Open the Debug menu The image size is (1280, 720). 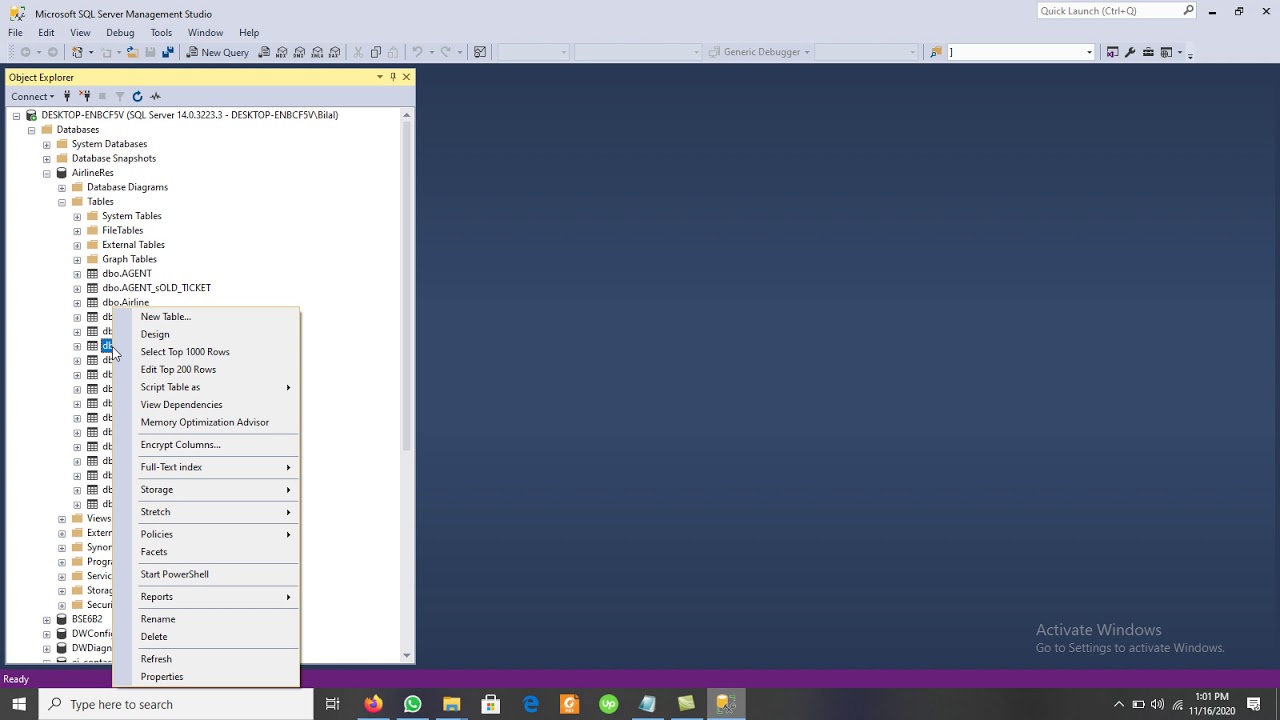coord(120,33)
